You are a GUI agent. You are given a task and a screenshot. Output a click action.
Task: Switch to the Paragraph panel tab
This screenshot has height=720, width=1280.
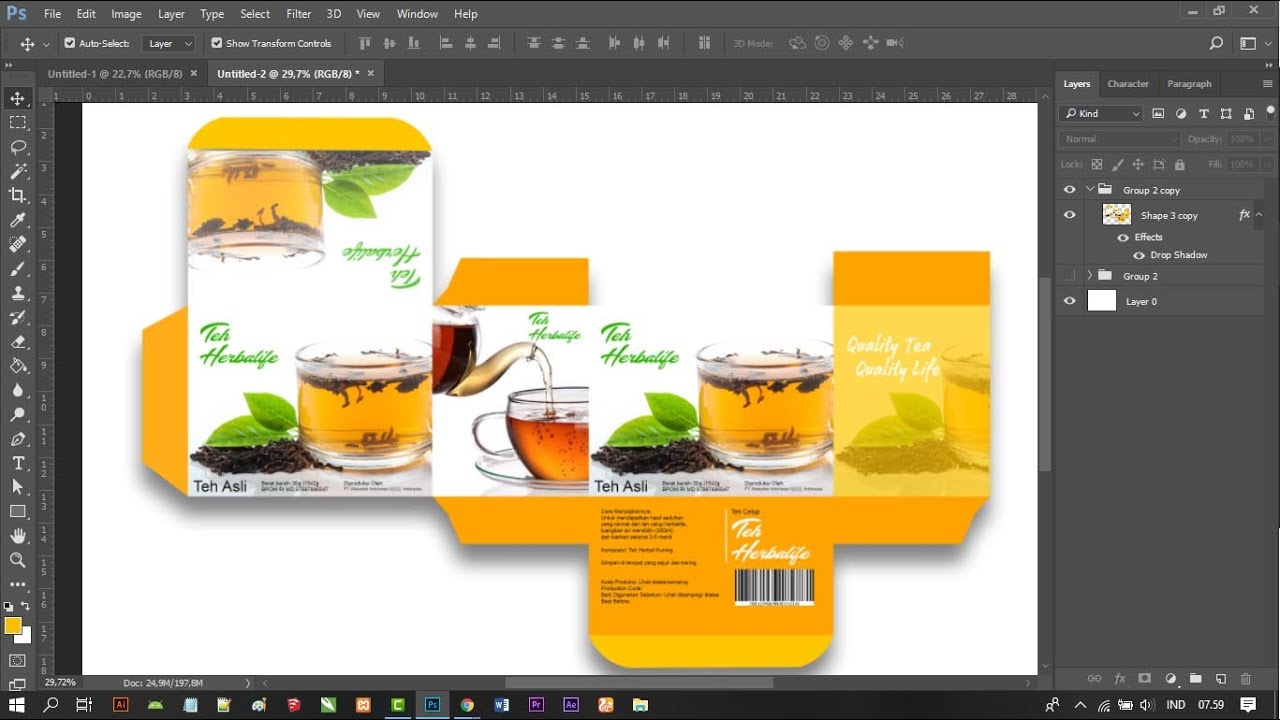click(x=1189, y=84)
